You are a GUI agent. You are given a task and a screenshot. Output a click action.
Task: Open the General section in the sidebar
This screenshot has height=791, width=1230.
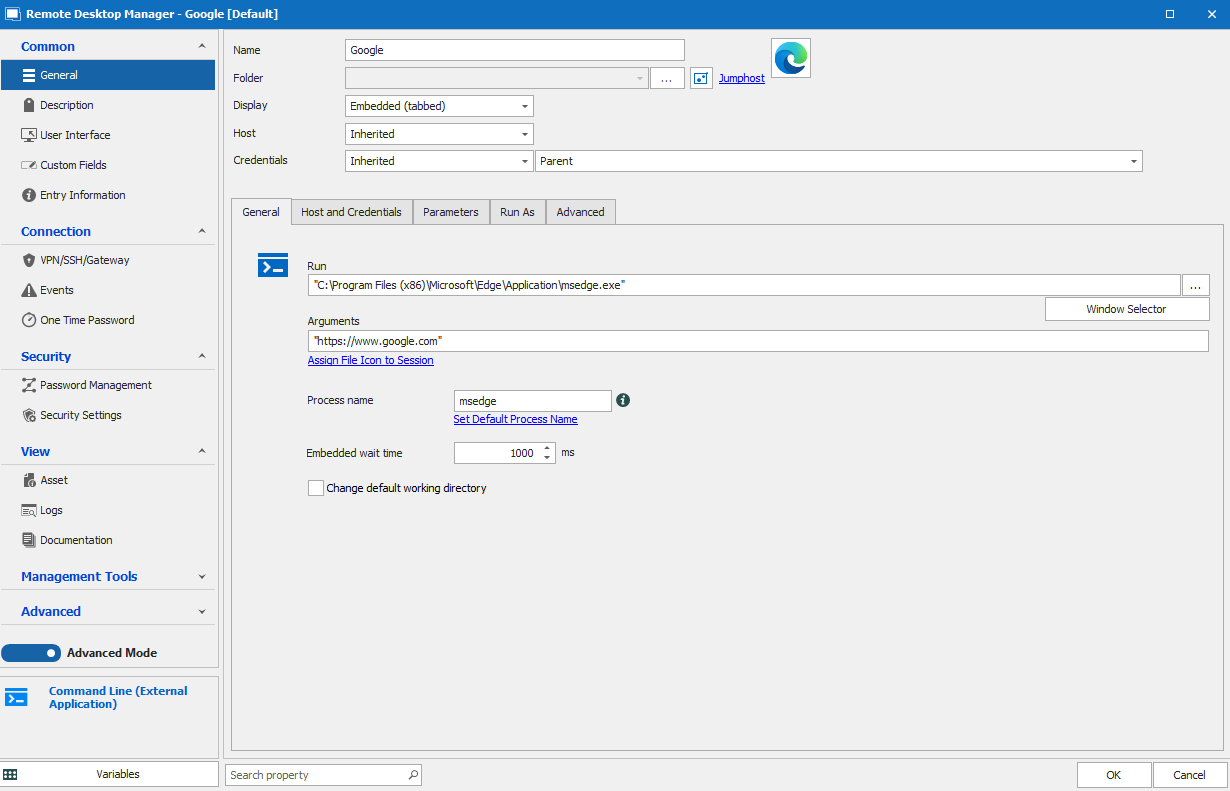coord(108,75)
